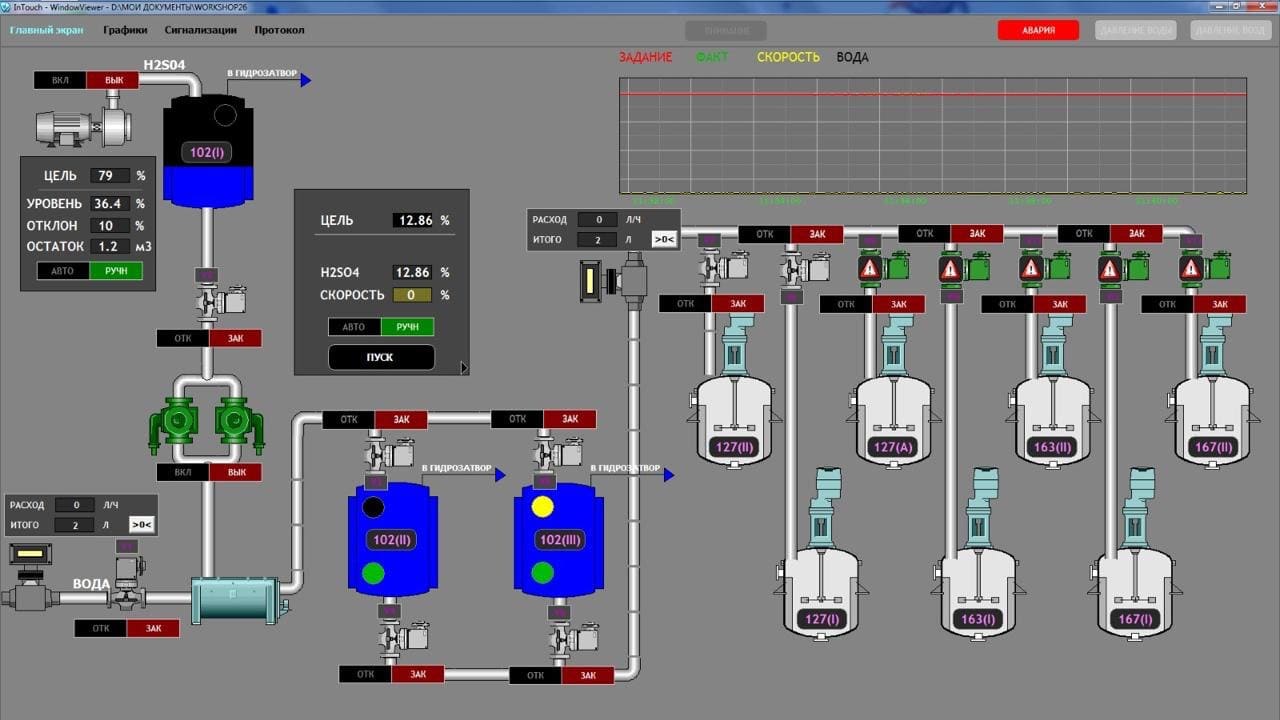Click the valve icon below tank 102(I)
Image resolution: width=1280 pixels, height=720 pixels.
[207, 300]
